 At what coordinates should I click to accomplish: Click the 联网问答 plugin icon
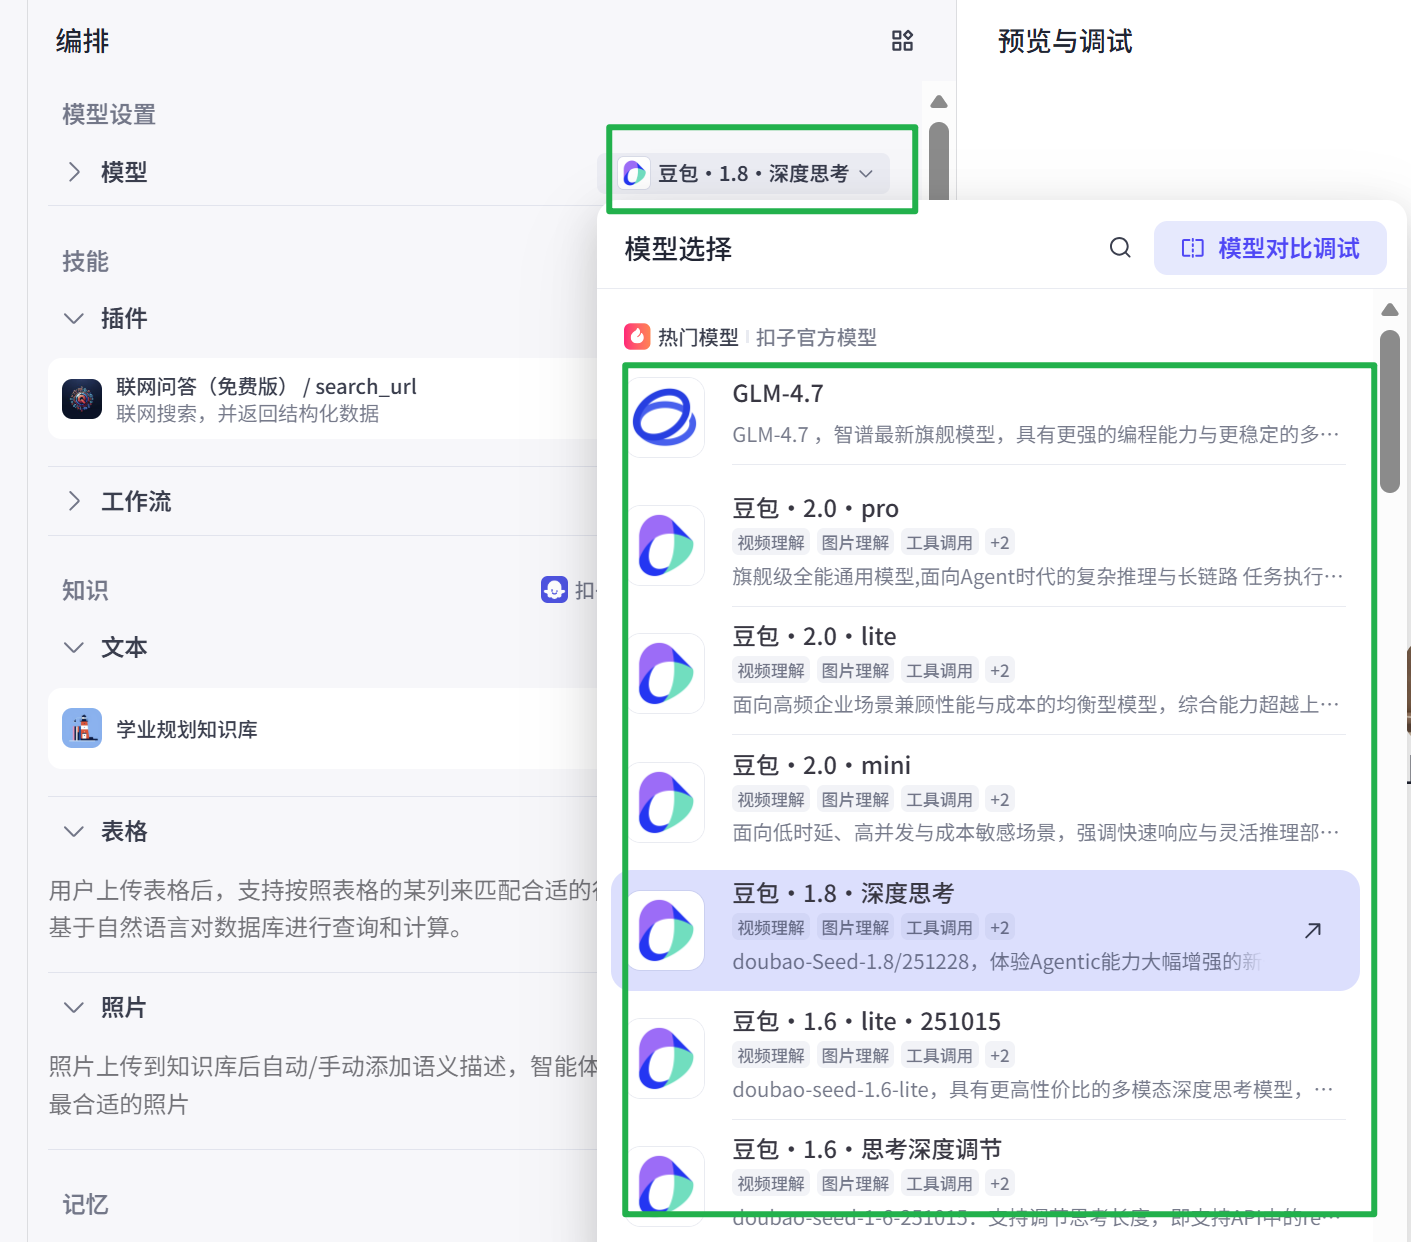click(x=82, y=398)
